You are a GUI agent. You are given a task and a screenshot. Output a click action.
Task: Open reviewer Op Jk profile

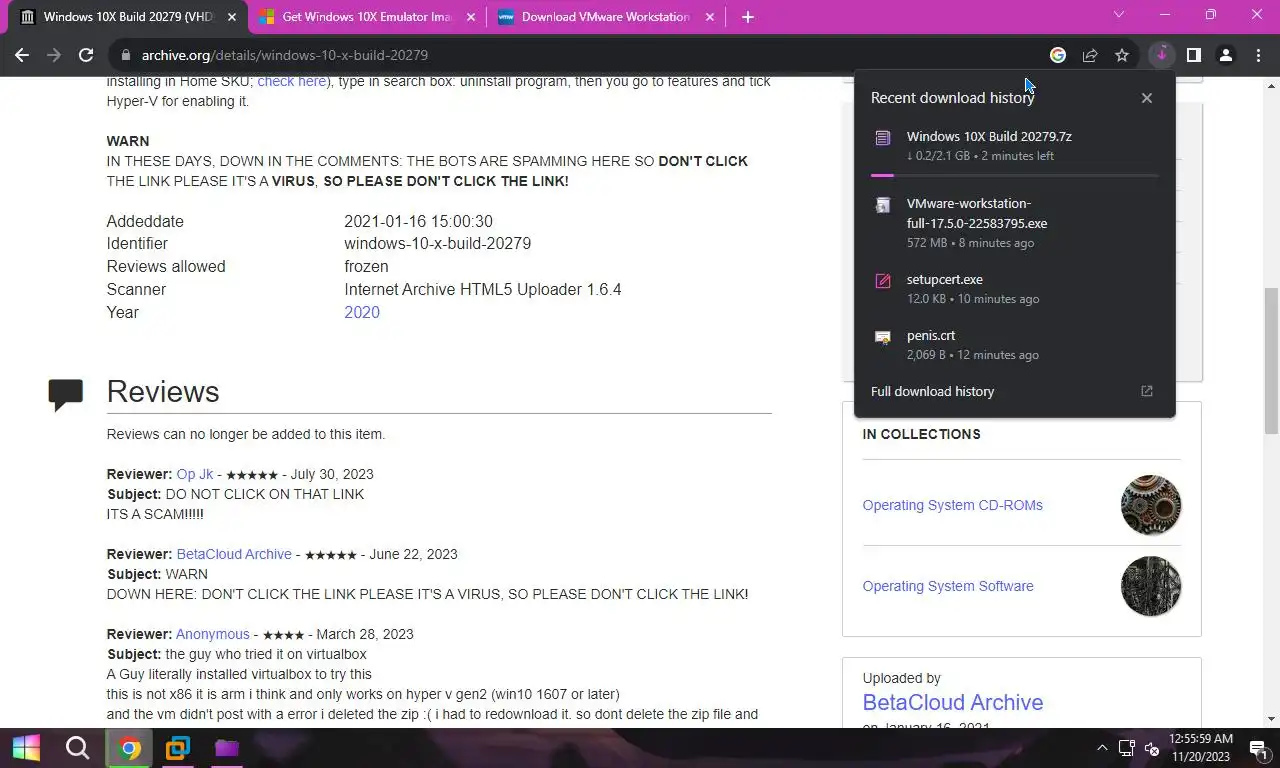coord(195,474)
